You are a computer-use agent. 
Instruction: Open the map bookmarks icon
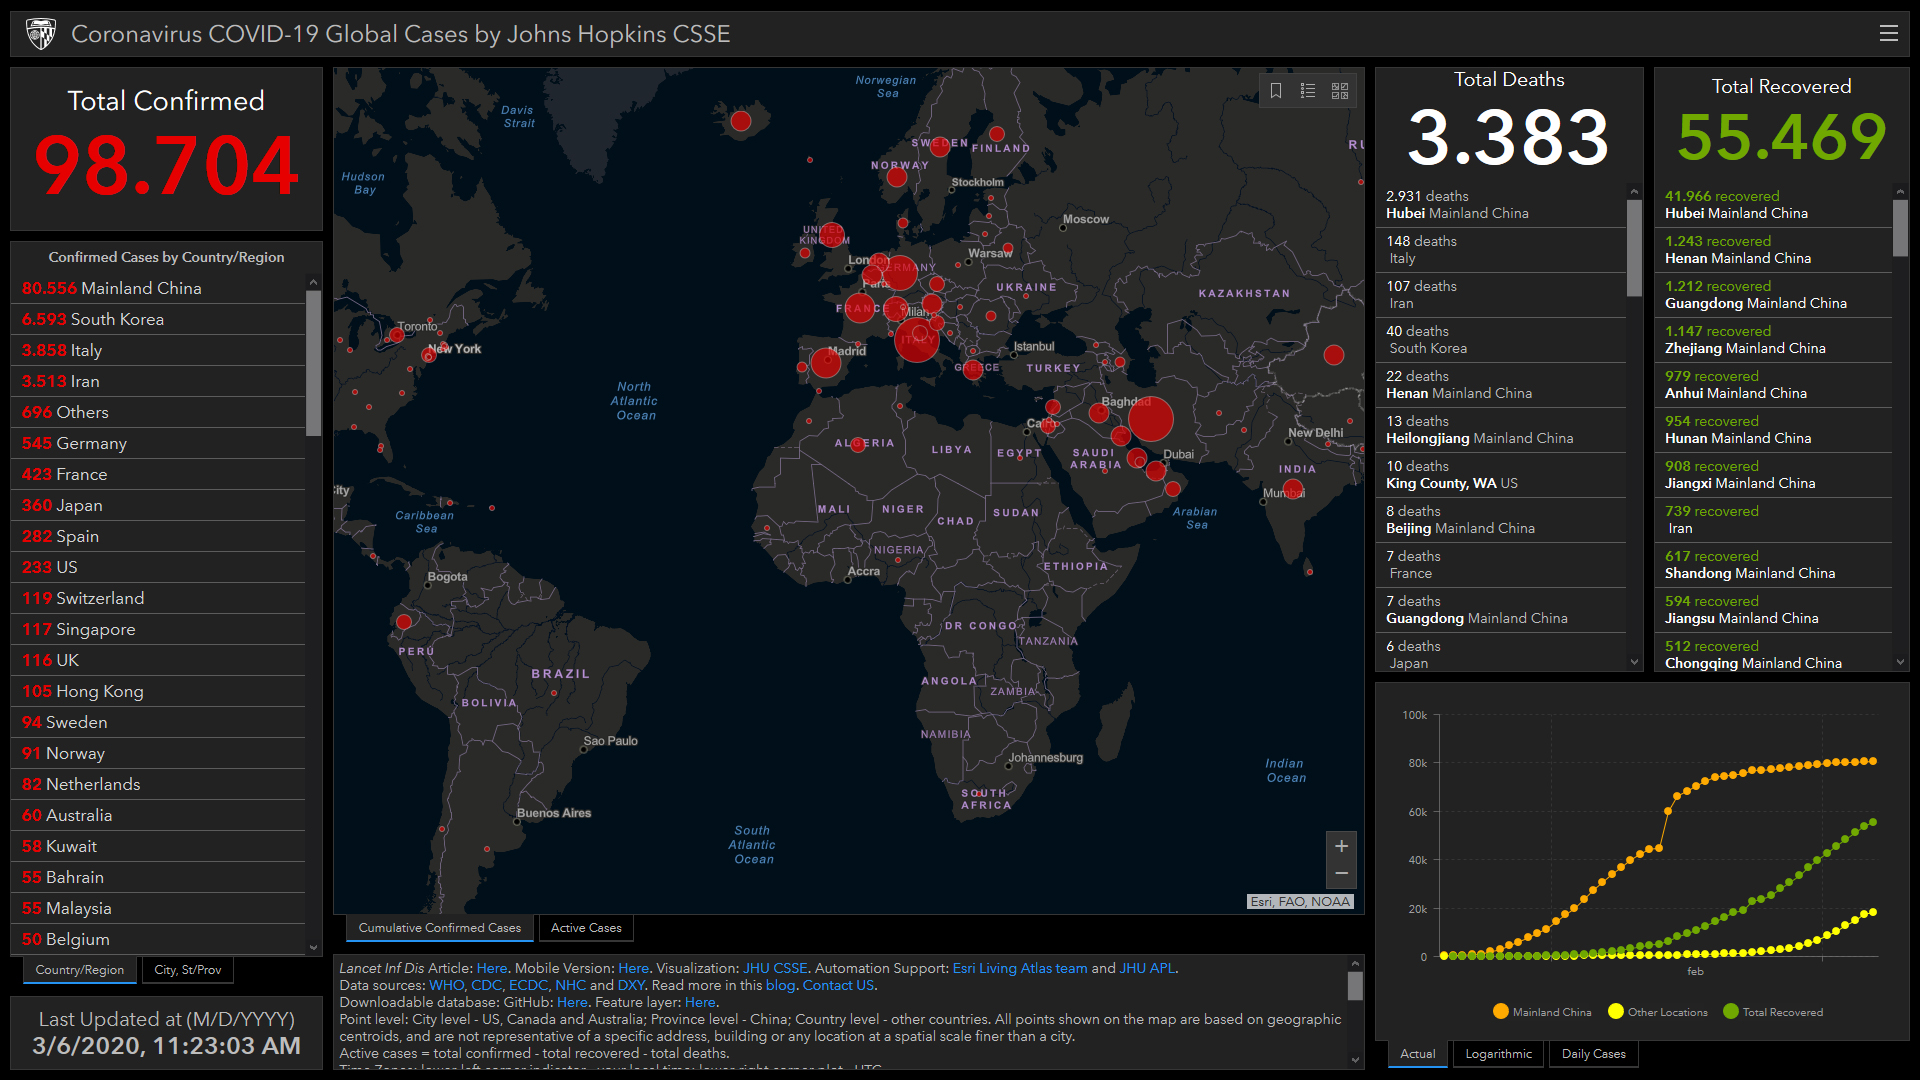(1276, 91)
